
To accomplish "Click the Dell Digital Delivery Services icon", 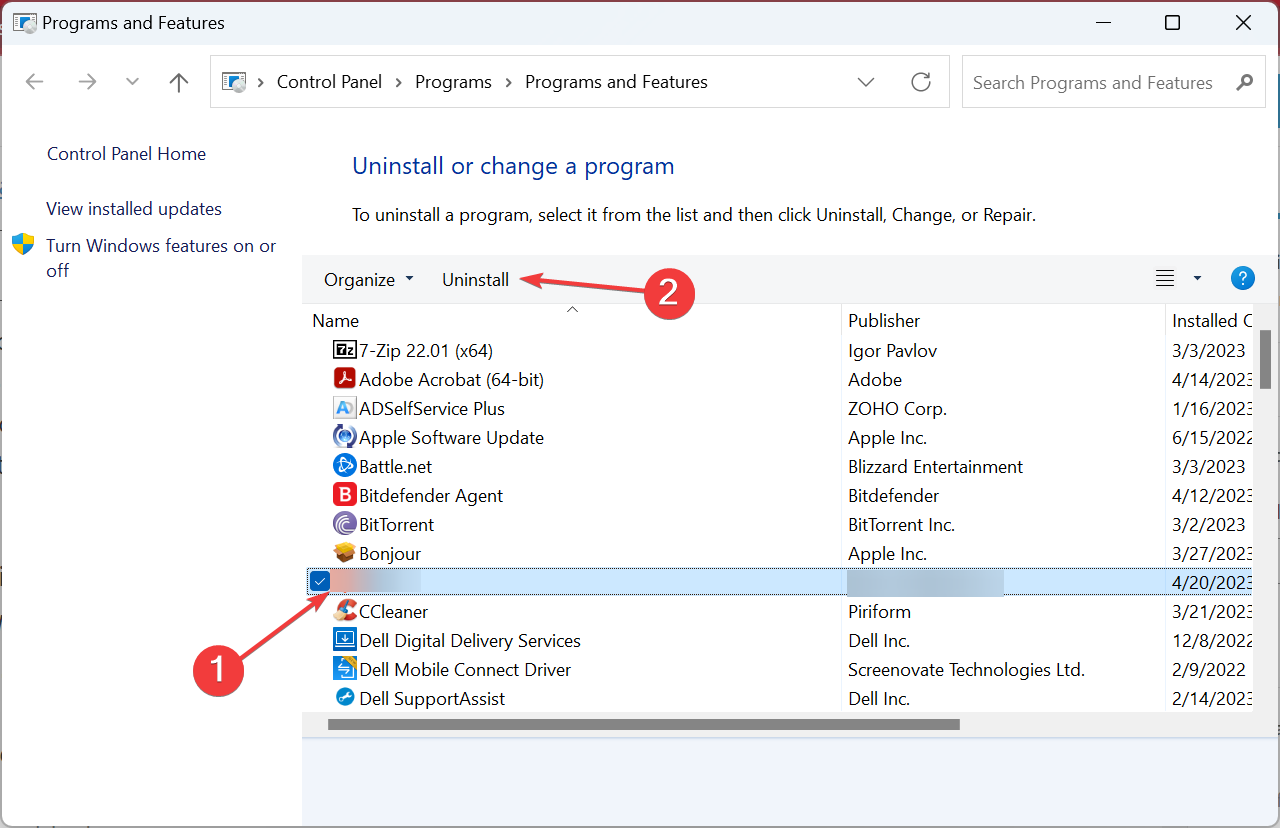I will [345, 640].
